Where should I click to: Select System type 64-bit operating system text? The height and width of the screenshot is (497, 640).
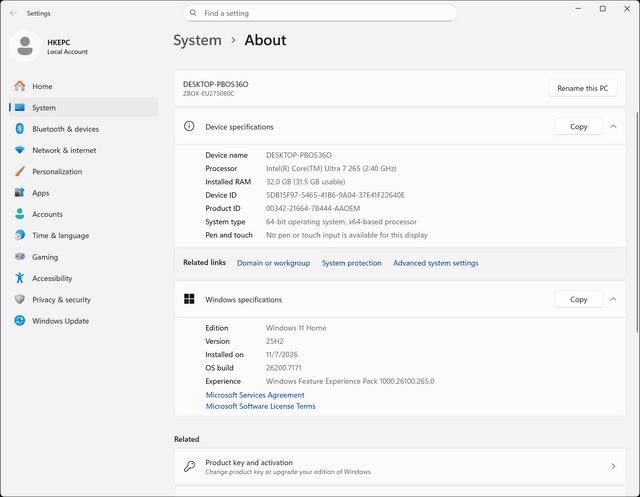(x=341, y=222)
